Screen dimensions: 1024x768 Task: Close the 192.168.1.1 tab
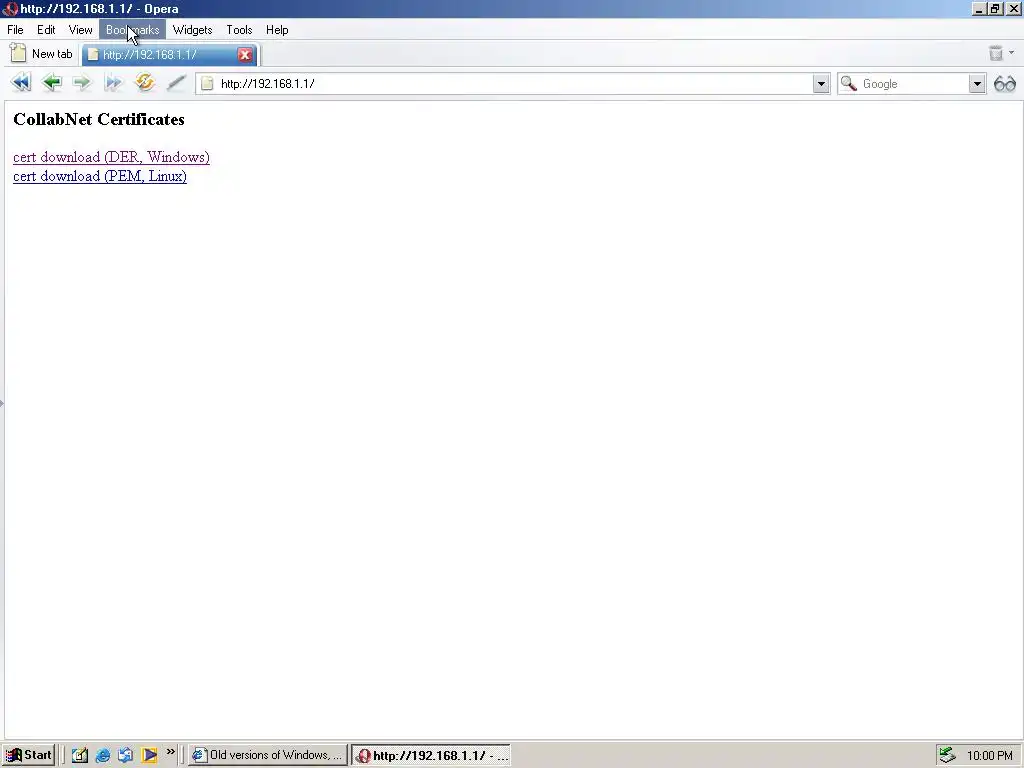pyautogui.click(x=245, y=55)
